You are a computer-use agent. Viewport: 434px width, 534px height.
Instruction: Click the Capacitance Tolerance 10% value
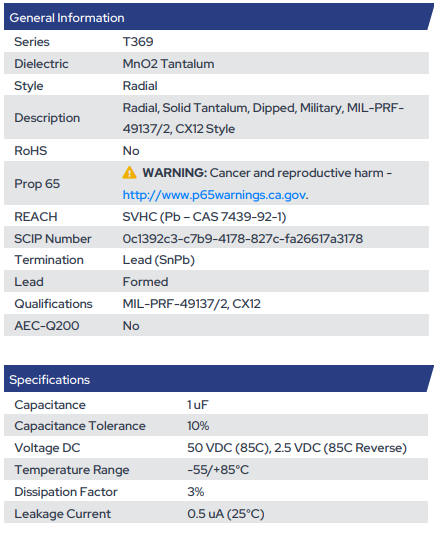pos(198,426)
